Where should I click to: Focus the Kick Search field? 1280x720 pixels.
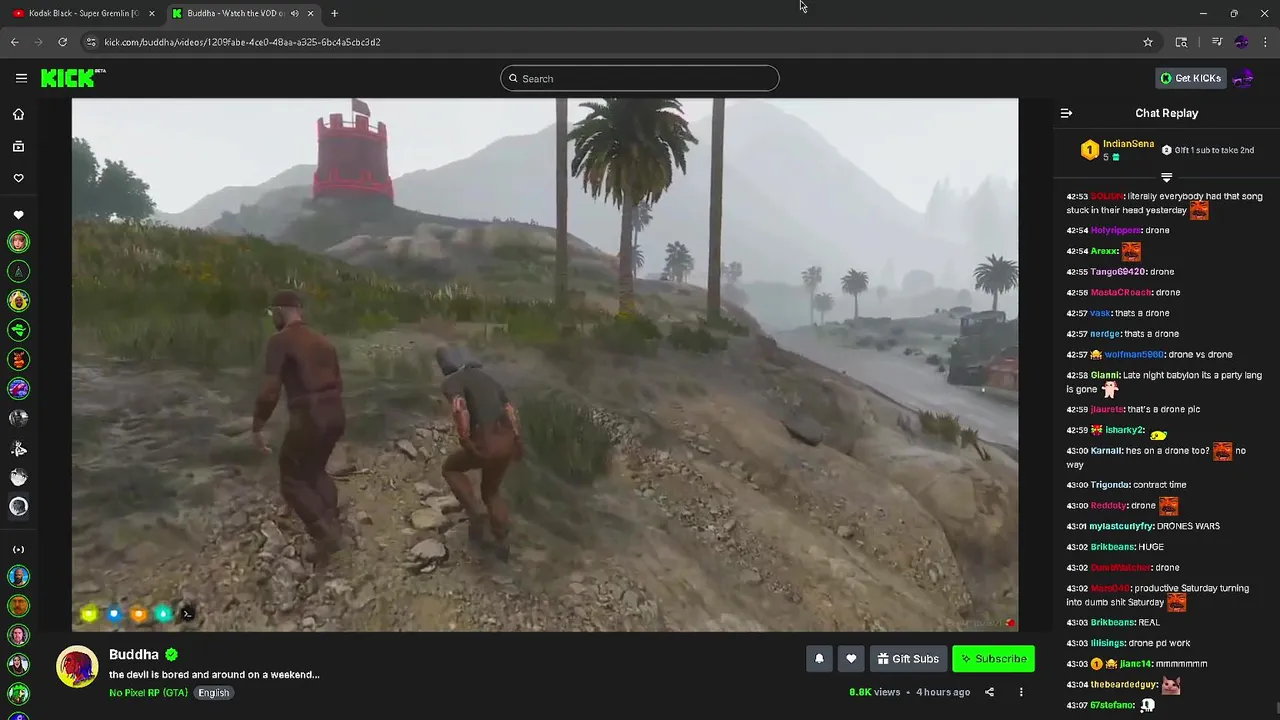click(x=640, y=78)
